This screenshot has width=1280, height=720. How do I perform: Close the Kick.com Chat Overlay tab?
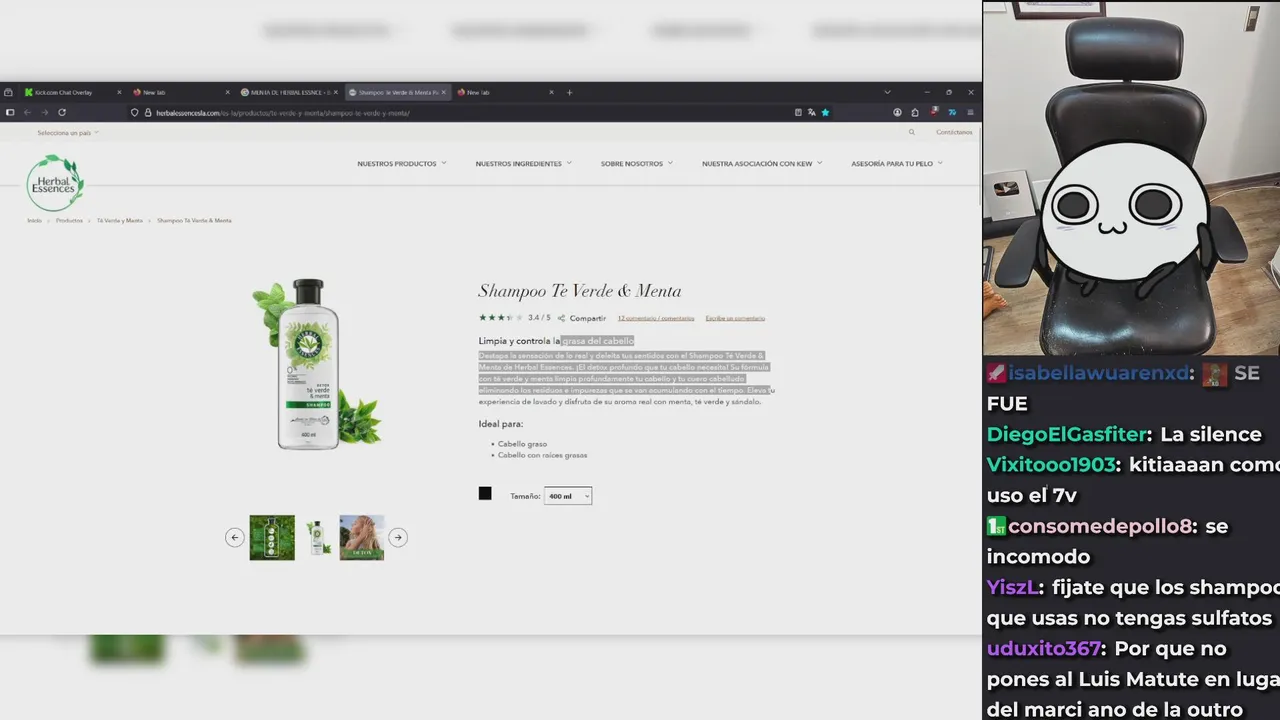point(119,92)
